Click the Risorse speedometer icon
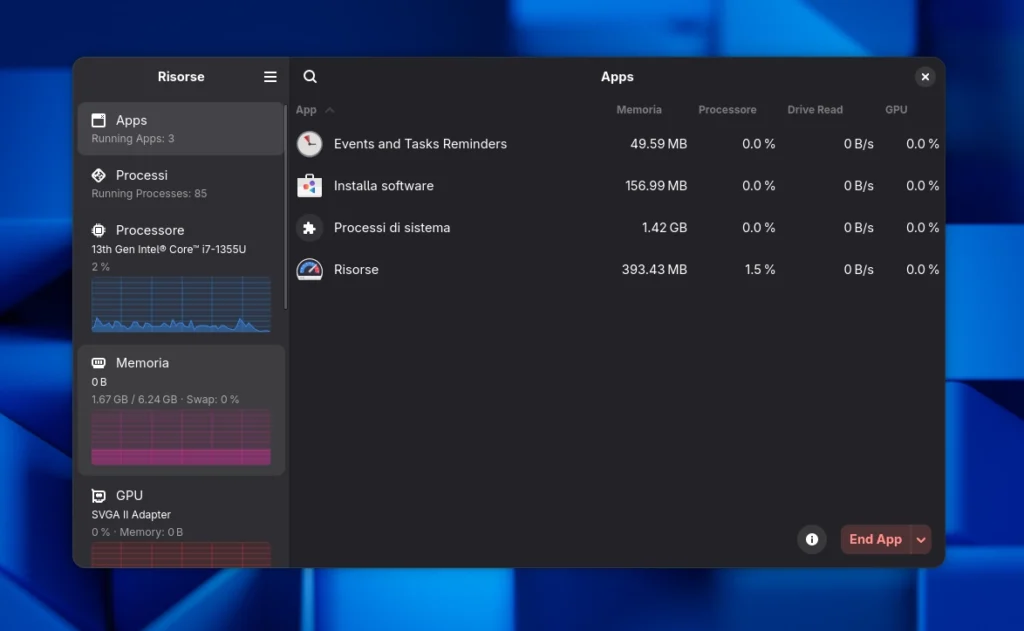The image size is (1024, 631). point(309,269)
